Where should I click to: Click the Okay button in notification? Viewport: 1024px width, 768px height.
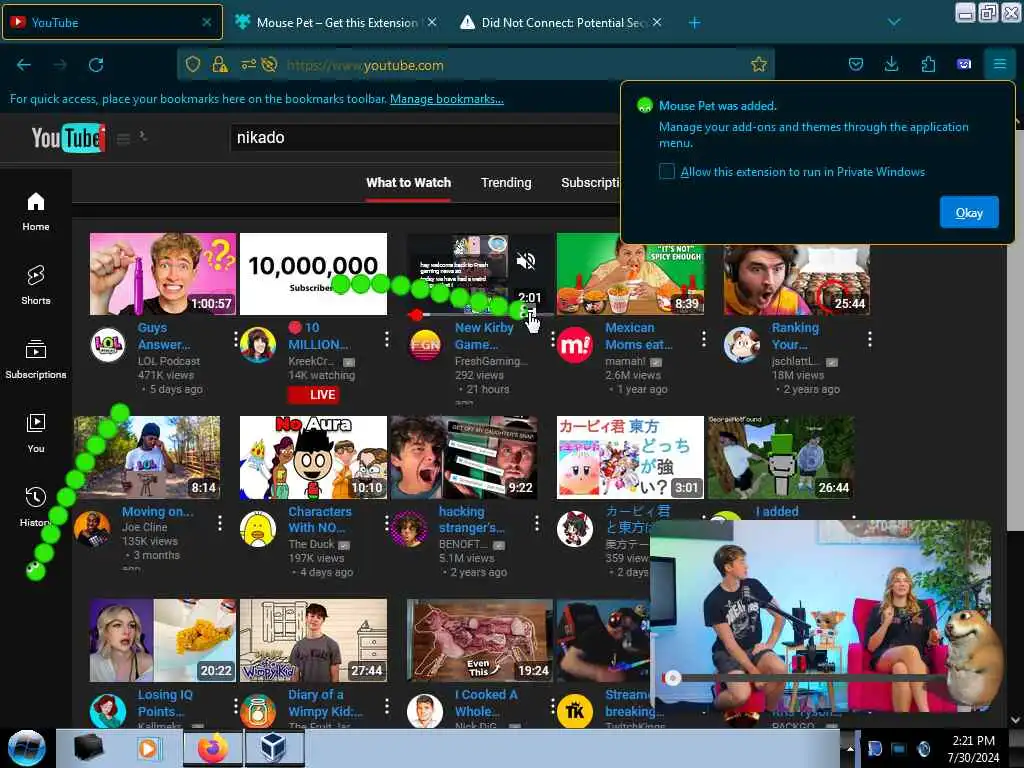[x=968, y=213]
